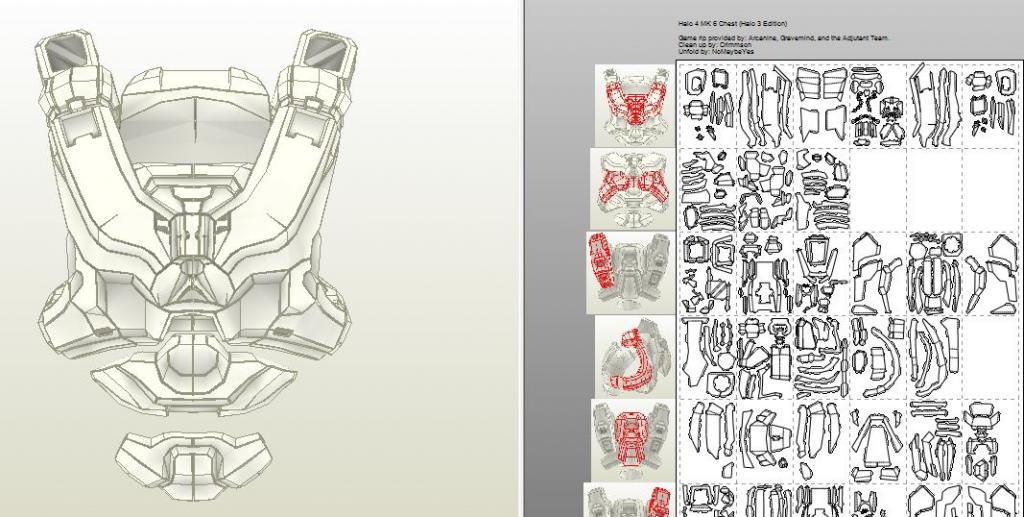Select thumbnail showing red curved shoulder strap
This screenshot has height=517, width=1024.
pyautogui.click(x=635, y=357)
